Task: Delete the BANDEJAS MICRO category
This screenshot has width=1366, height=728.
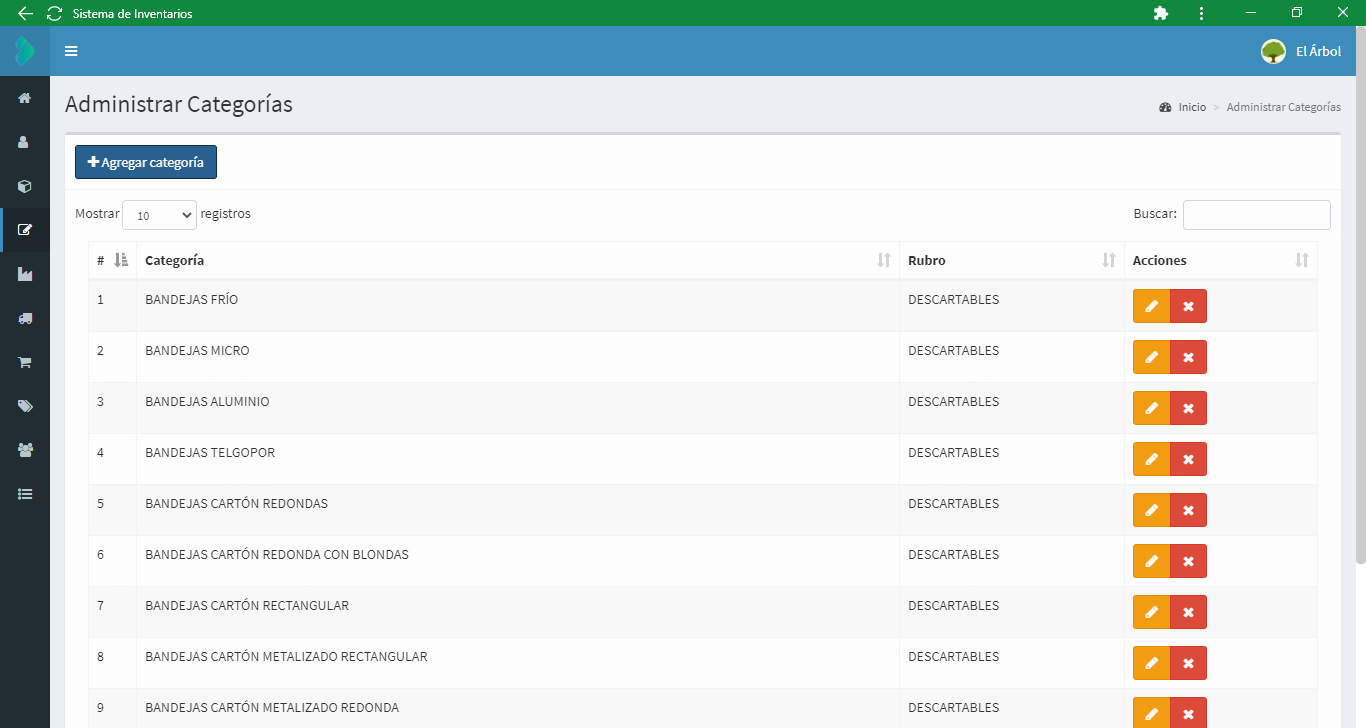Action: pyautogui.click(x=1188, y=357)
